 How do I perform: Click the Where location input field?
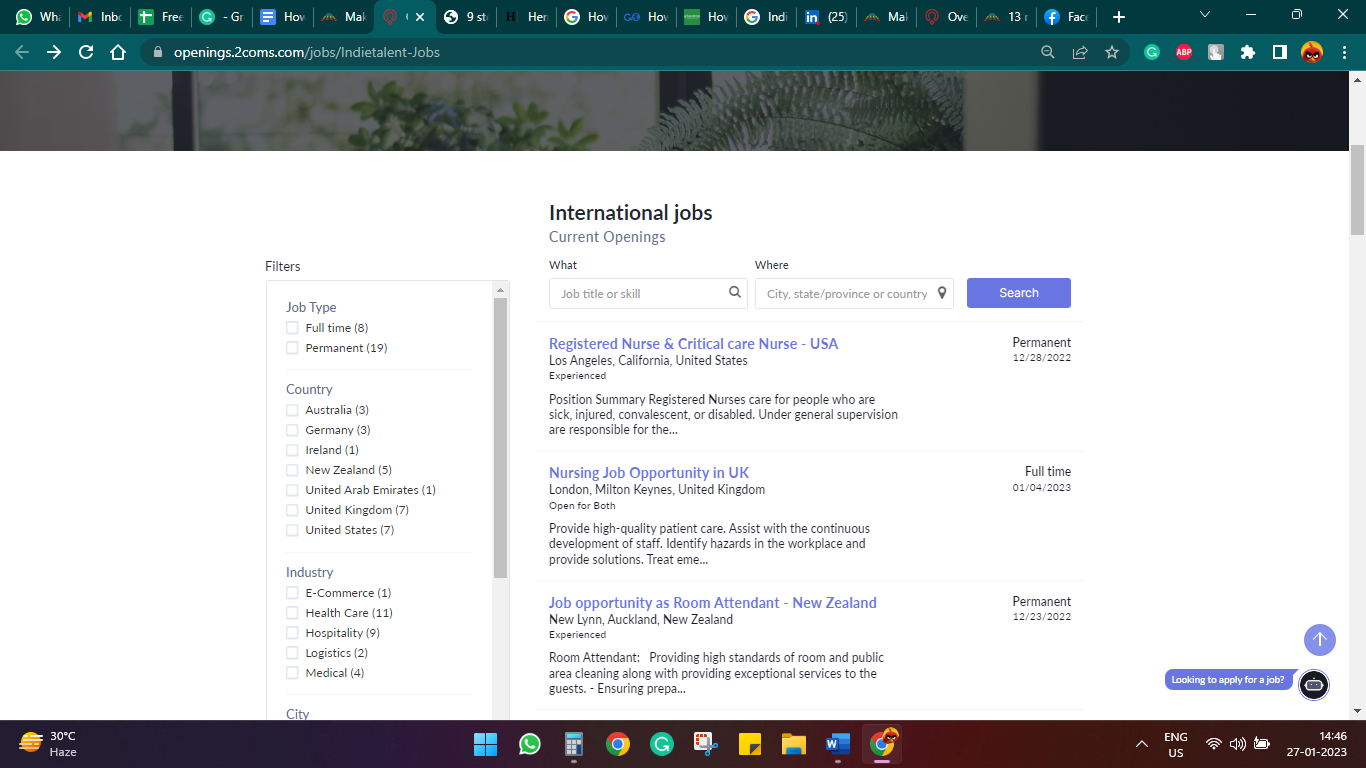pyautogui.click(x=846, y=294)
